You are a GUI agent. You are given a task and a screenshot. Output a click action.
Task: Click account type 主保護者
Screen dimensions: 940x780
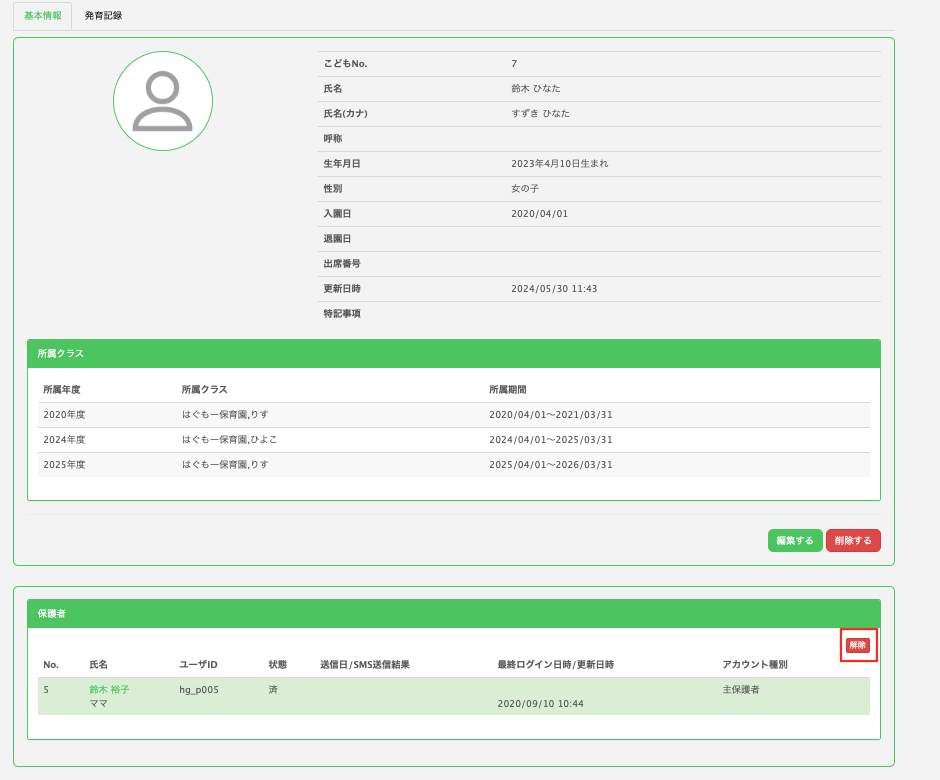(741, 689)
